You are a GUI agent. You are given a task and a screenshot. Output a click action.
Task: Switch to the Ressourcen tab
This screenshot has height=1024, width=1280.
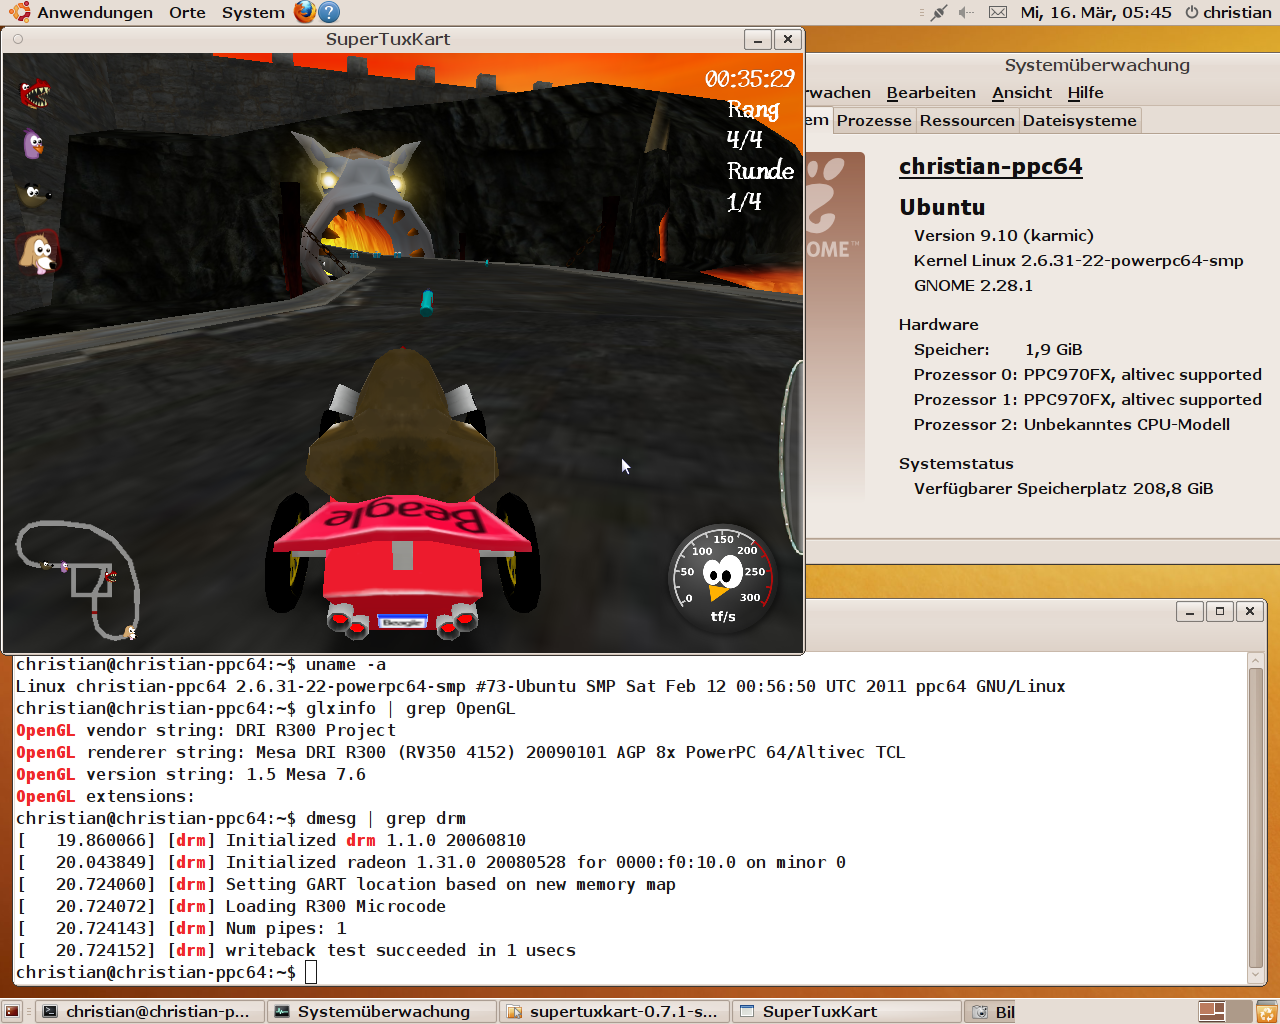click(967, 120)
